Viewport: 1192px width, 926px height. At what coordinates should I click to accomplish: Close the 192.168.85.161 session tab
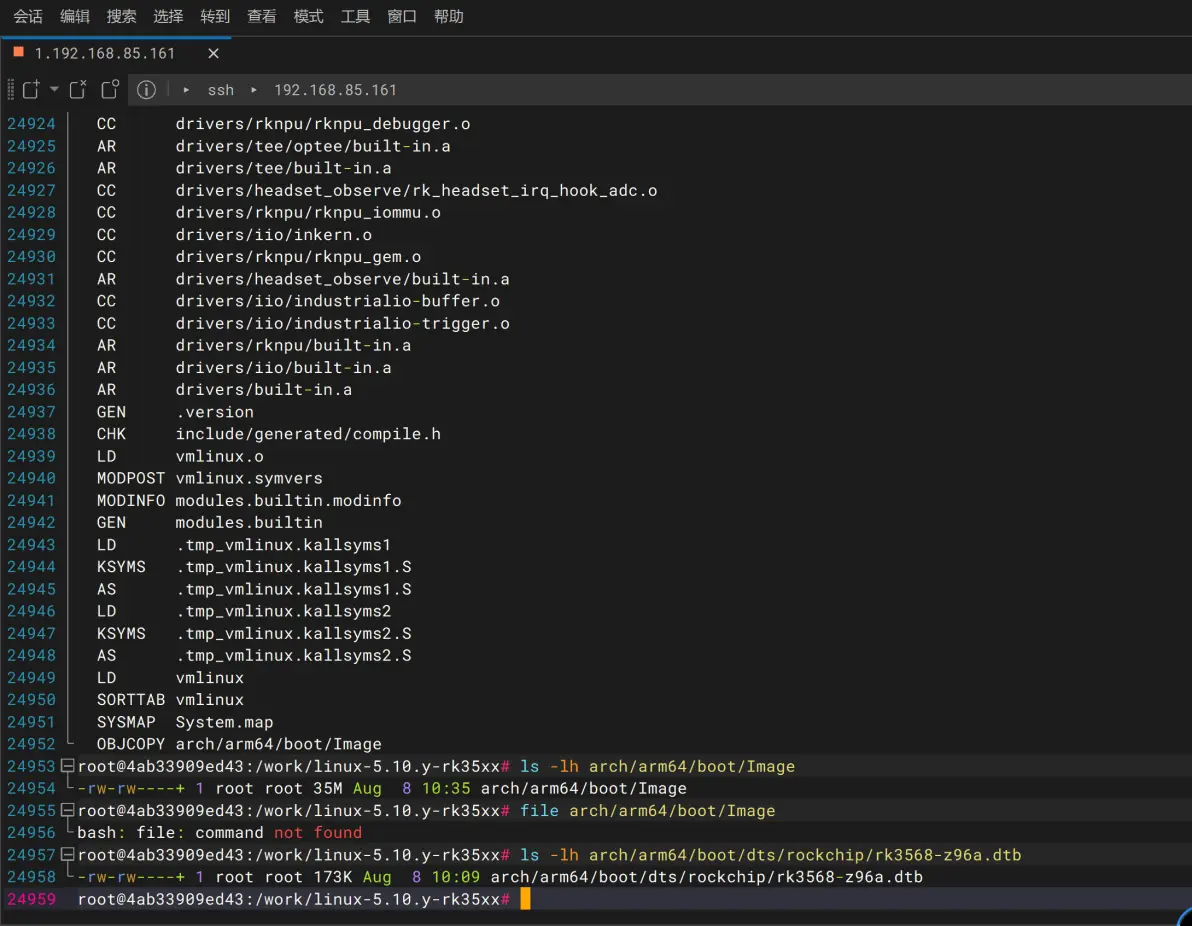tap(214, 53)
